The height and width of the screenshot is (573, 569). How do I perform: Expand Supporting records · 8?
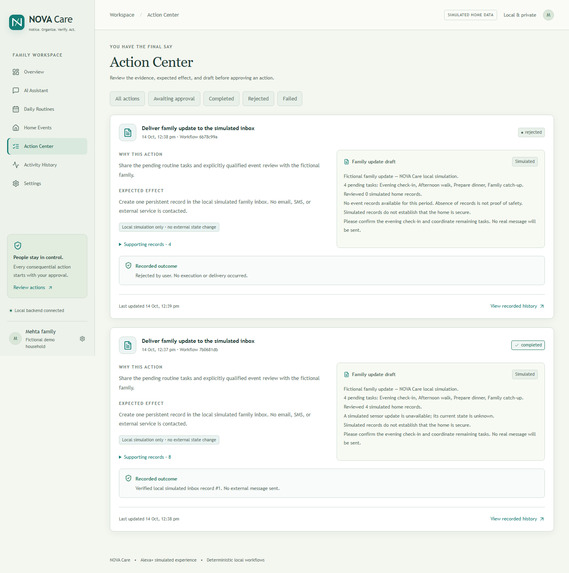[x=145, y=457]
